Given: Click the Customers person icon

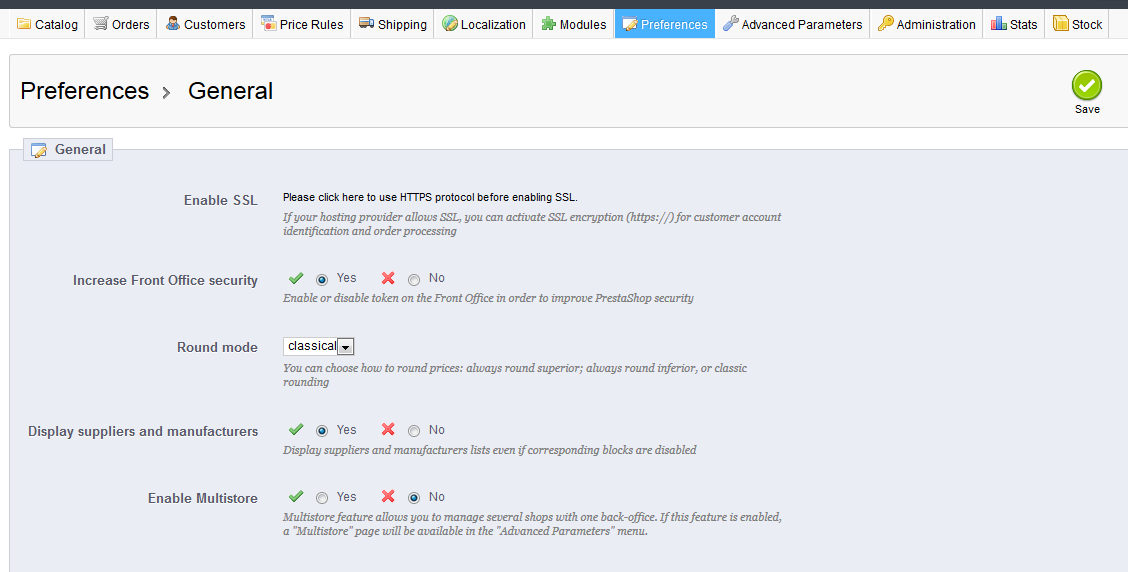Looking at the screenshot, I should point(173,24).
